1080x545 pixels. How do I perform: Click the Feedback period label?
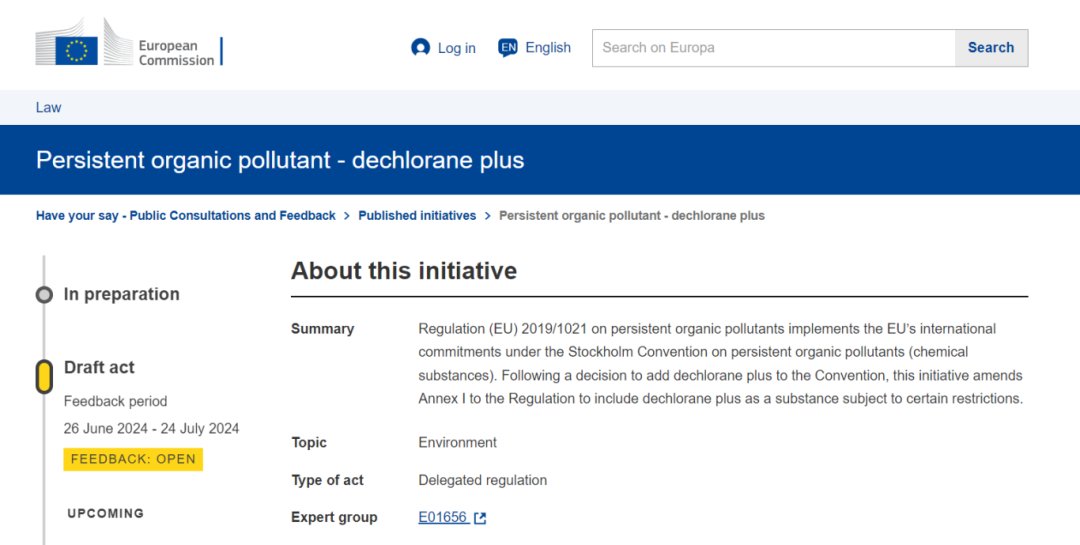click(115, 401)
